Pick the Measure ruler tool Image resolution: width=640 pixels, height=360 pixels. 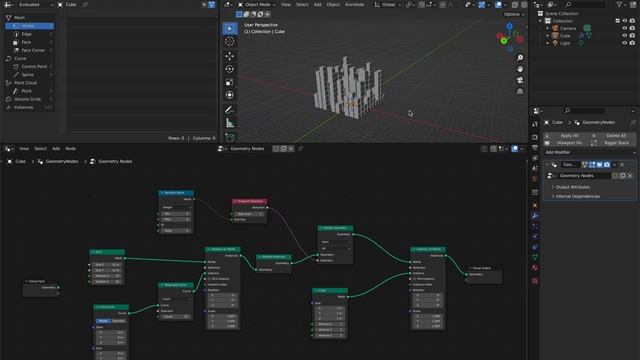pos(230,122)
